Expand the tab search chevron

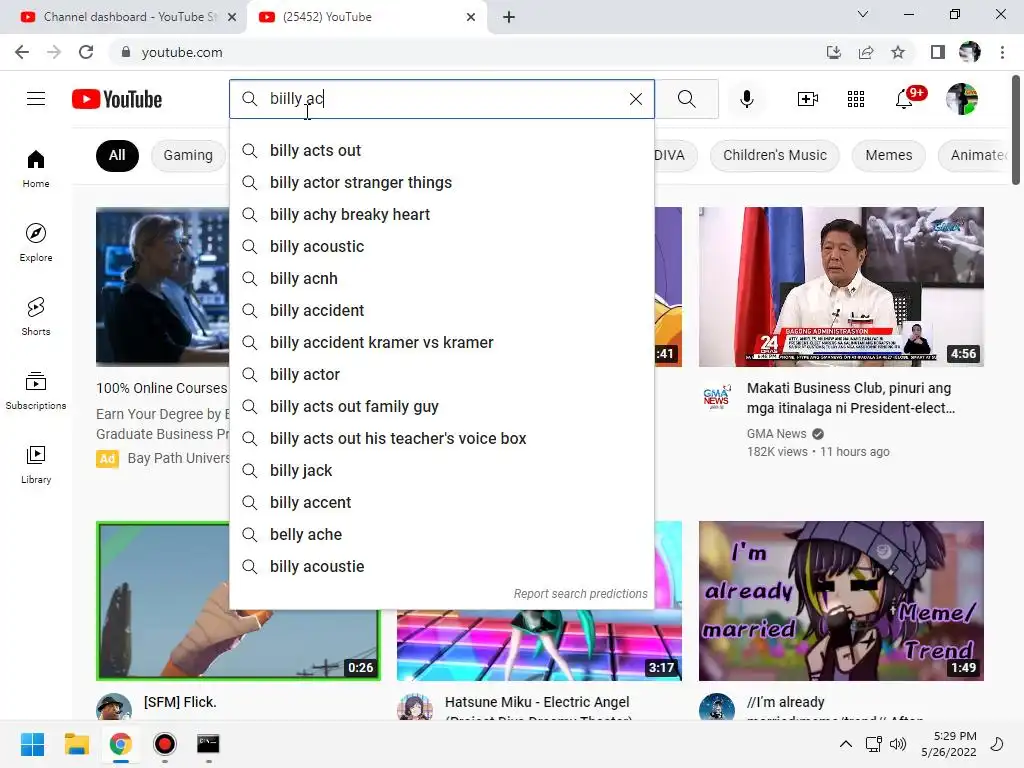863,14
